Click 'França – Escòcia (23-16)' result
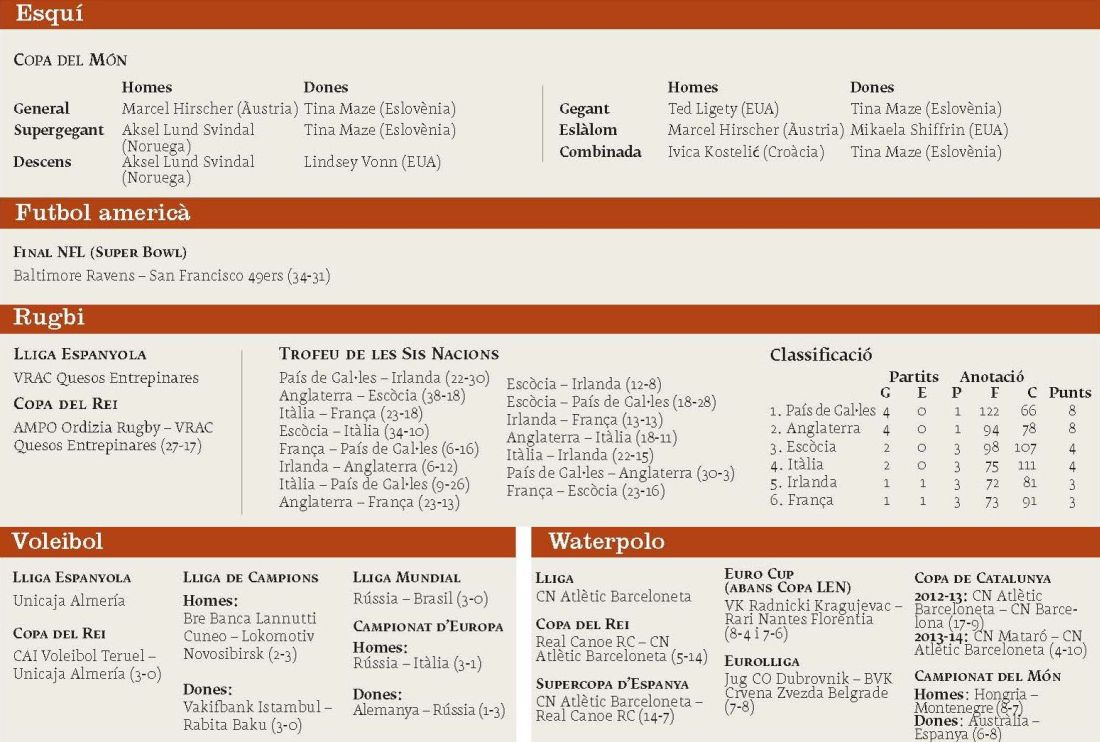The width and height of the screenshot is (1100, 742). pyautogui.click(x=585, y=491)
